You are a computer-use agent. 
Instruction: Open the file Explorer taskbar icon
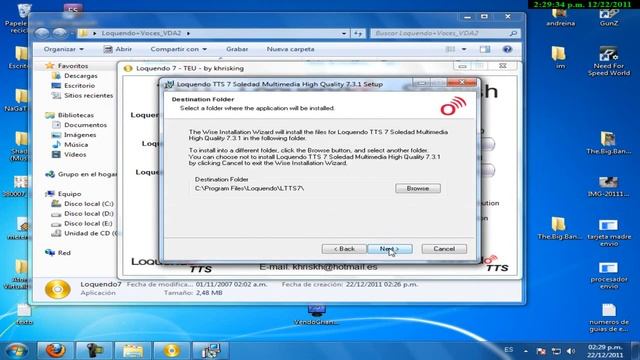click(x=132, y=351)
